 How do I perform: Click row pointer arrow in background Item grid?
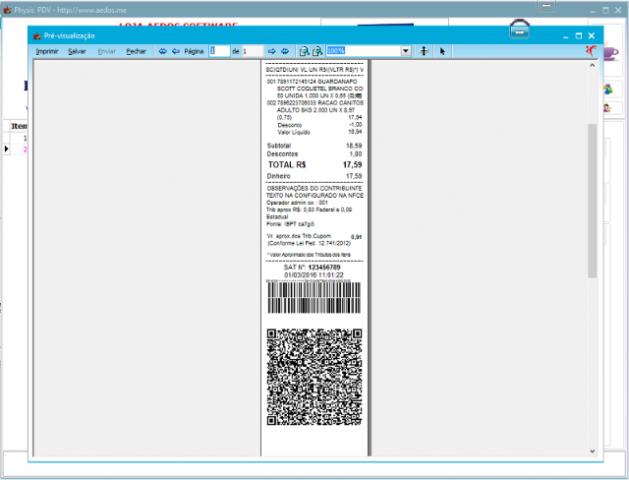pyautogui.click(x=6, y=149)
